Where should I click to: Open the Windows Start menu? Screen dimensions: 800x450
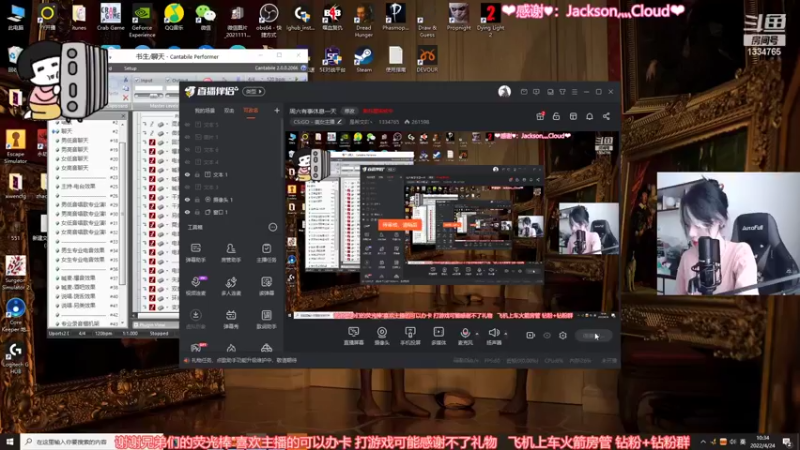click(10, 442)
